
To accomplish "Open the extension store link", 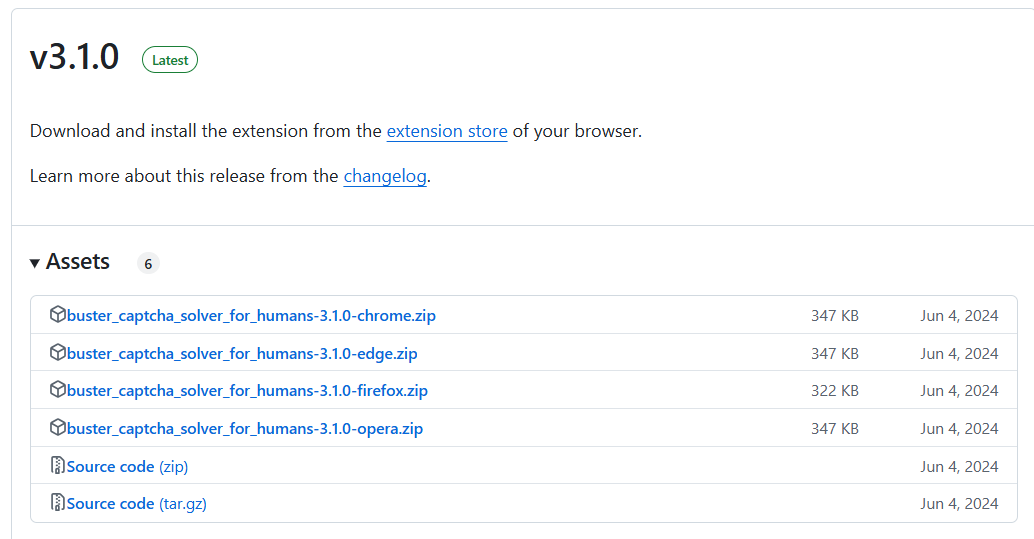I will 447,131.
